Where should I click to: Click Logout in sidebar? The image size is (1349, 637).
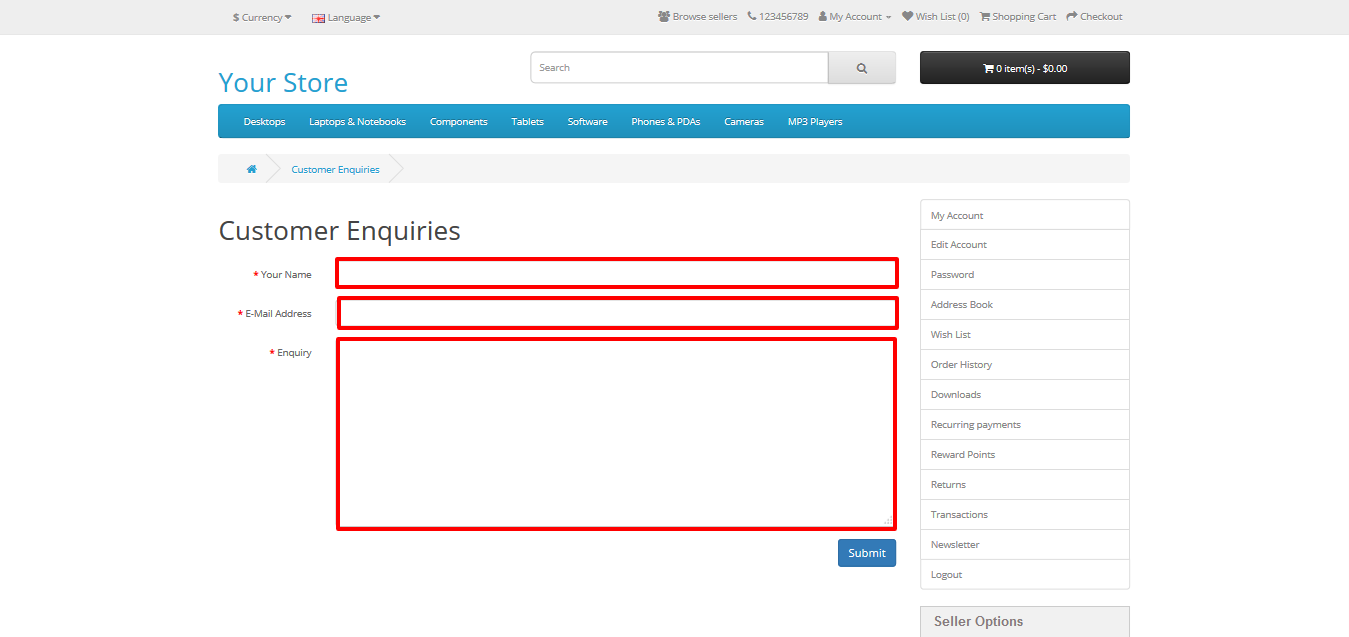[x=1025, y=575]
